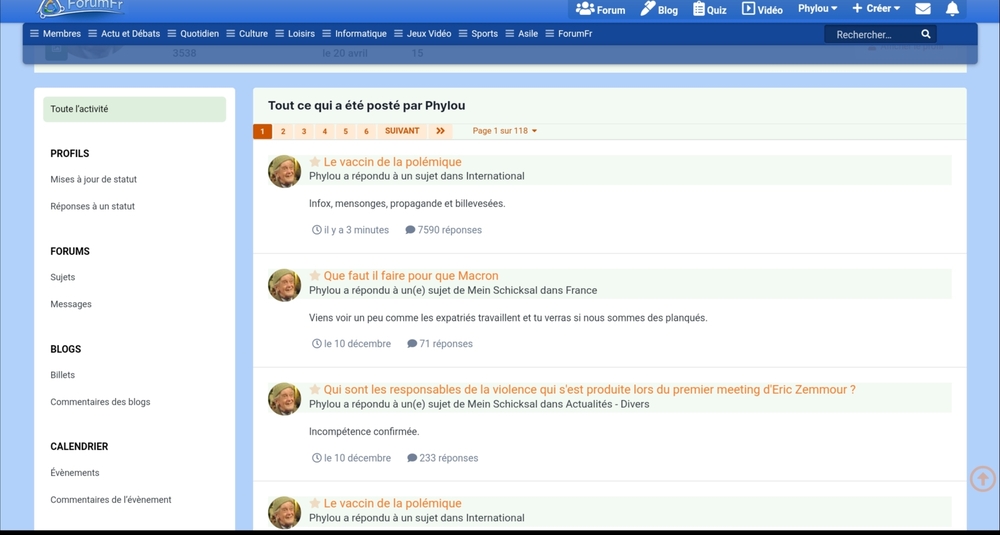Click 'il y a 3 minutes' timestamp

click(x=350, y=230)
